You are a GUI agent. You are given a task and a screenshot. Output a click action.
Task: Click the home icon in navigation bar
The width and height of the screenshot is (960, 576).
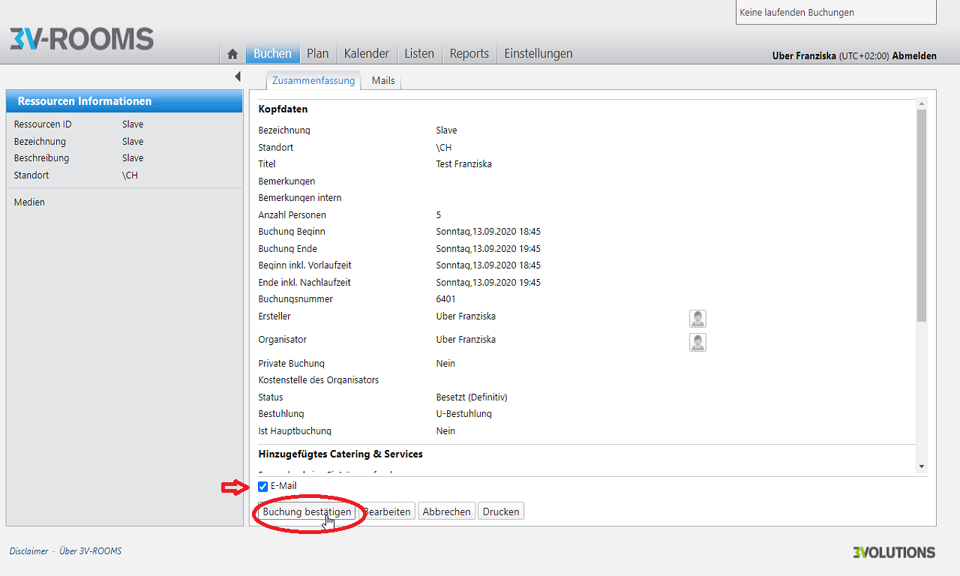(x=232, y=54)
